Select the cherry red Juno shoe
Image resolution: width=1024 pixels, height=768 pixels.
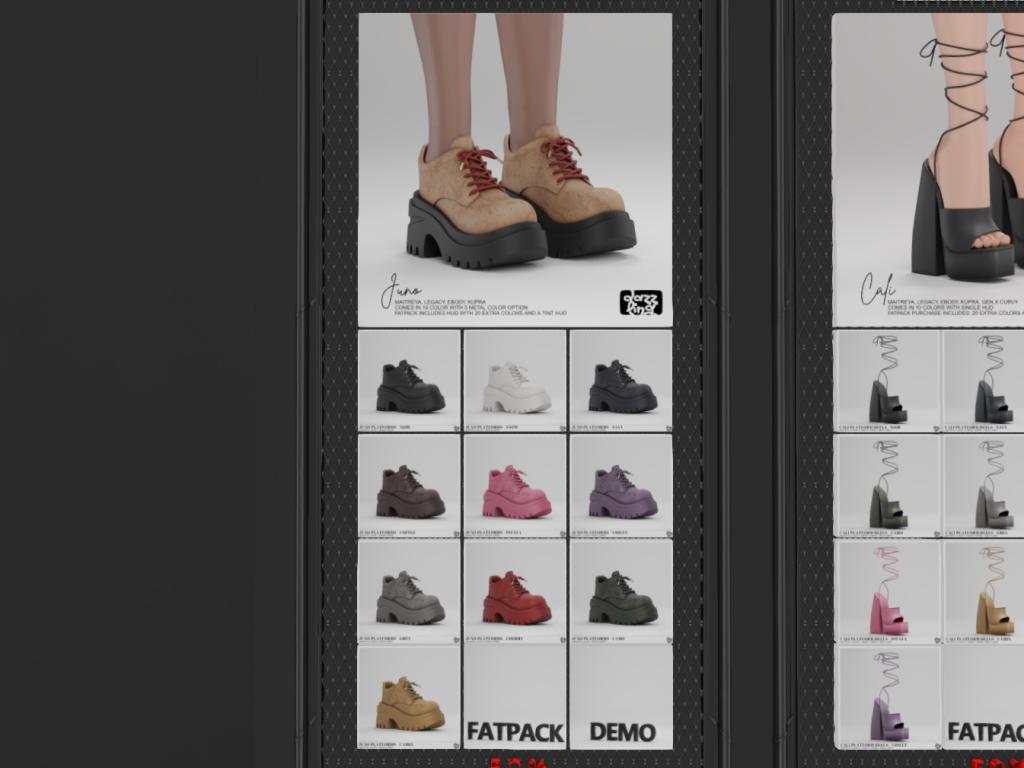[515, 591]
